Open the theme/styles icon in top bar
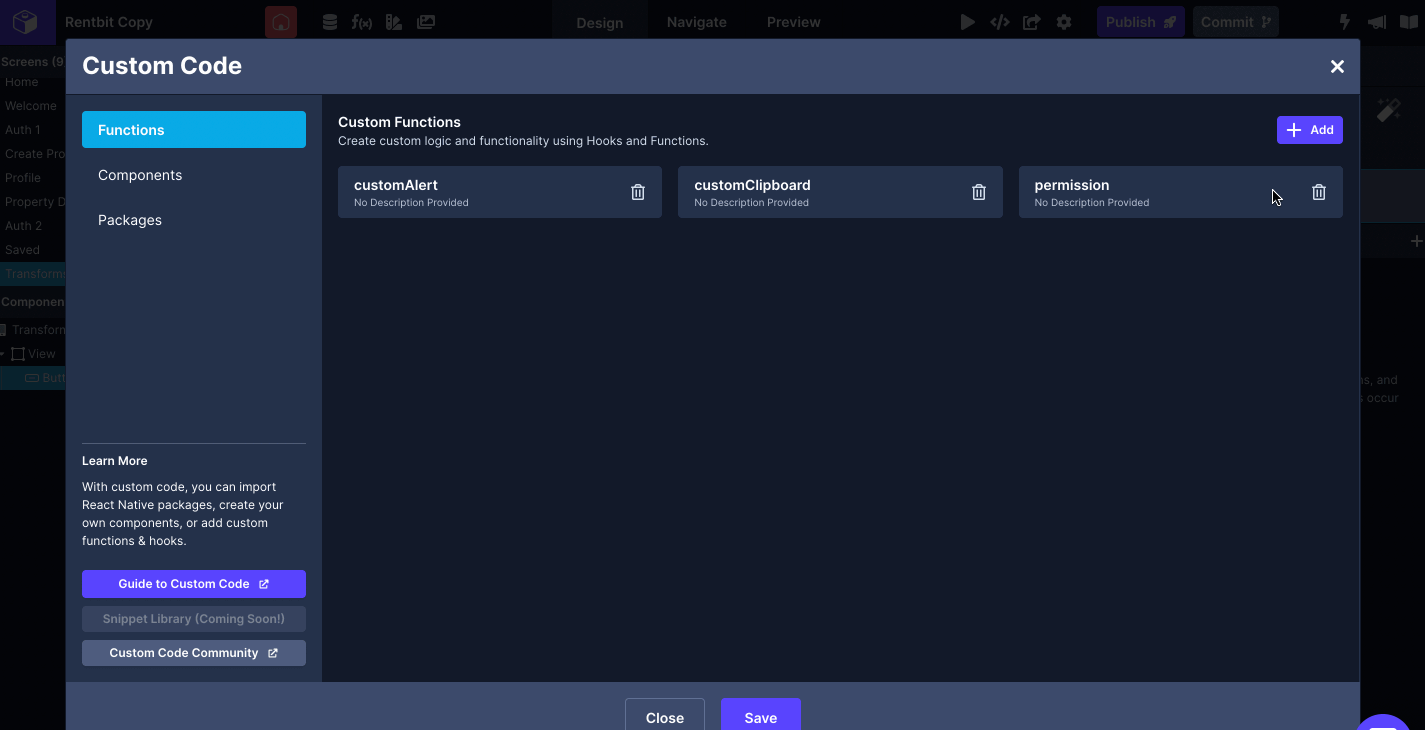The height and width of the screenshot is (730, 1425). pyautogui.click(x=394, y=22)
